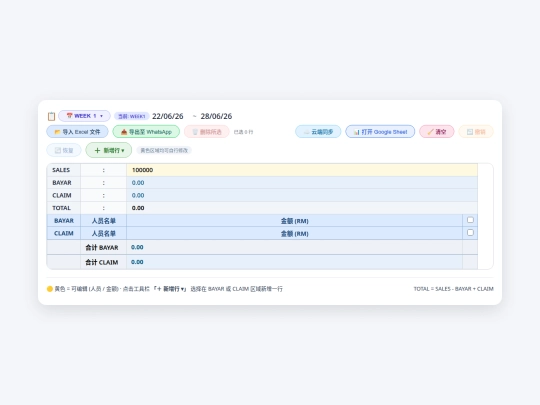Click 导出至 WhatsApp export button
Viewport: 540px width, 405px height.
point(146,132)
